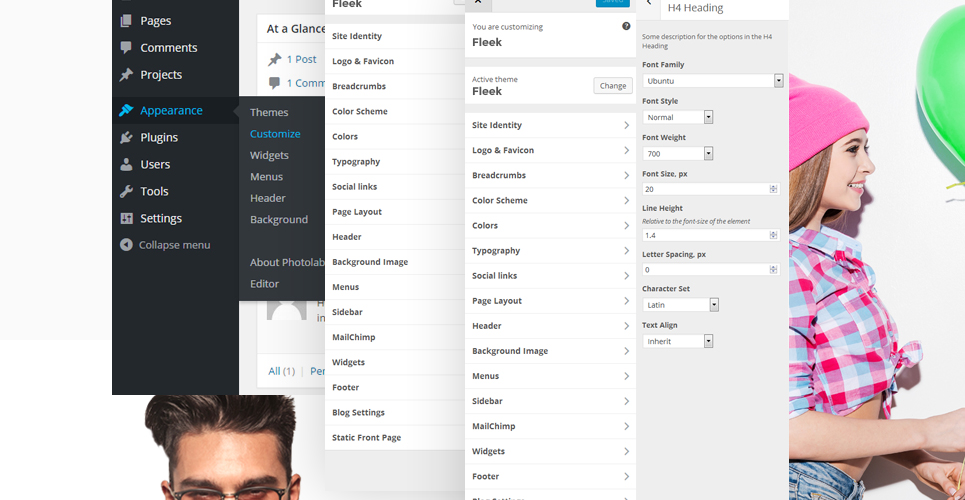Click Collapse menu text in sidebar
The image size is (965, 500).
pos(175,244)
